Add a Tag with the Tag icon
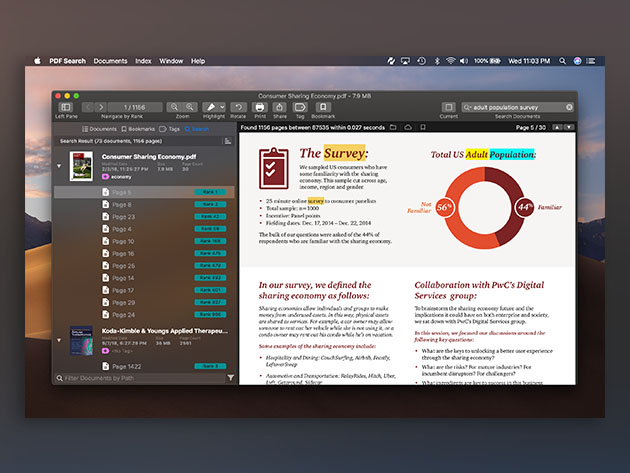The width and height of the screenshot is (630, 473). coord(300,107)
